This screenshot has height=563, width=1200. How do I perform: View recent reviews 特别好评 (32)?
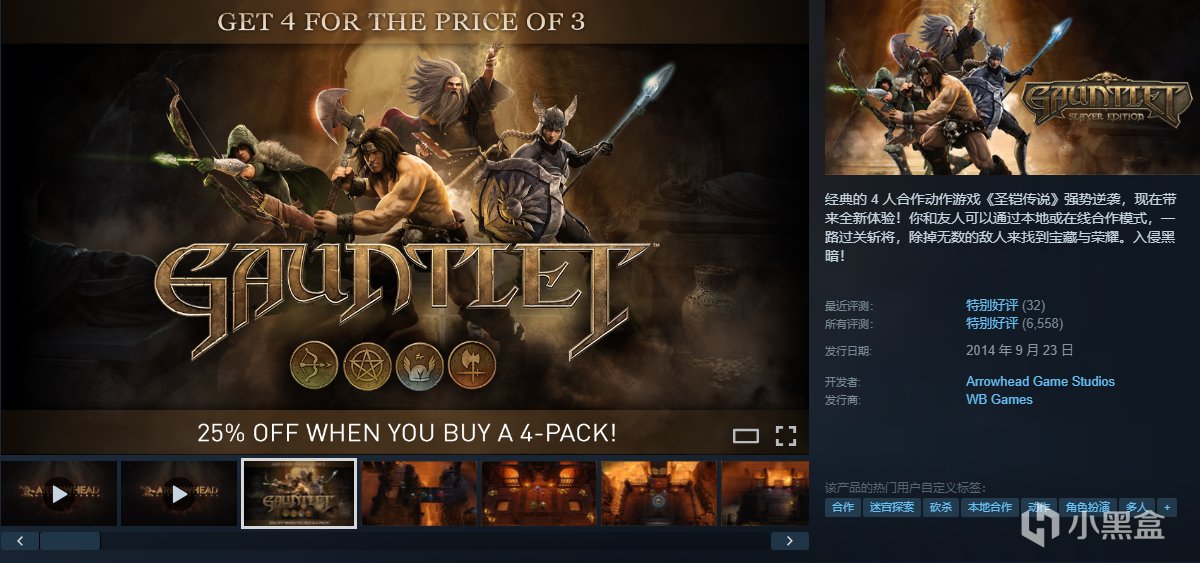1005,305
